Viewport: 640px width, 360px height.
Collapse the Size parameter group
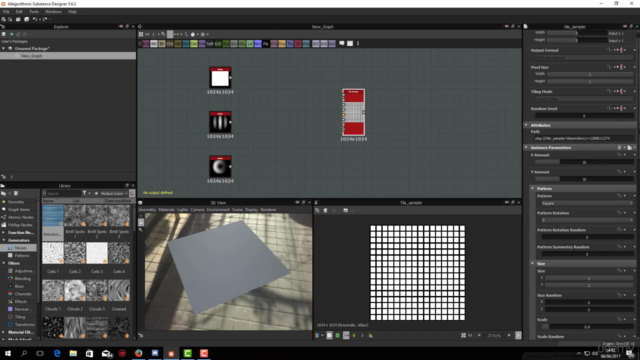[x=533, y=264]
